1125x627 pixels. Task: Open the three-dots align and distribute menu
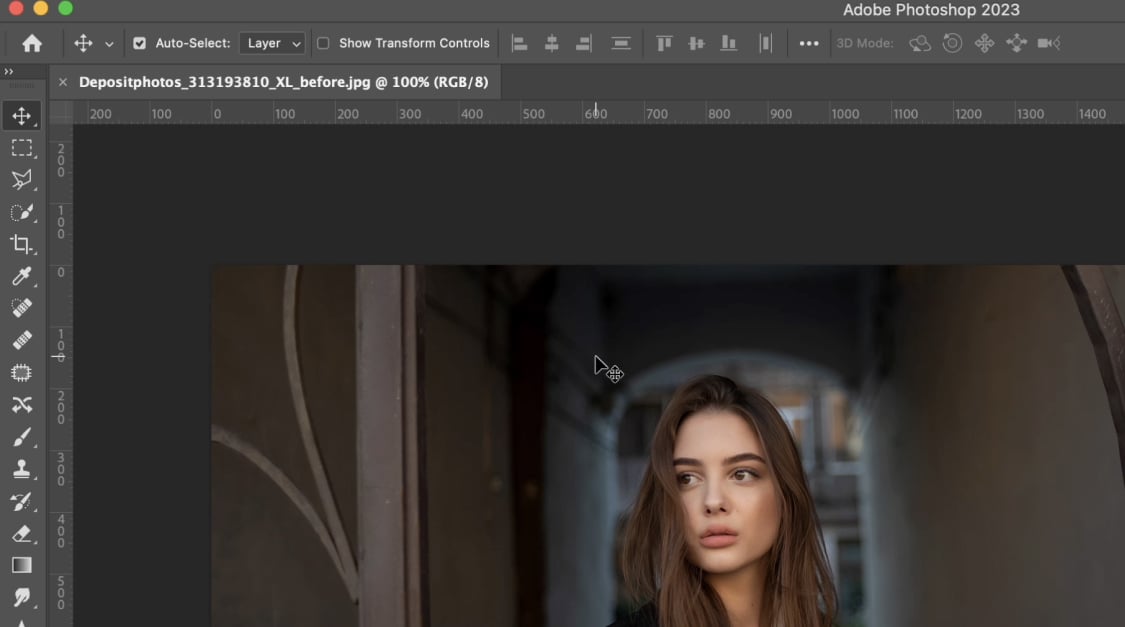pyautogui.click(x=809, y=43)
